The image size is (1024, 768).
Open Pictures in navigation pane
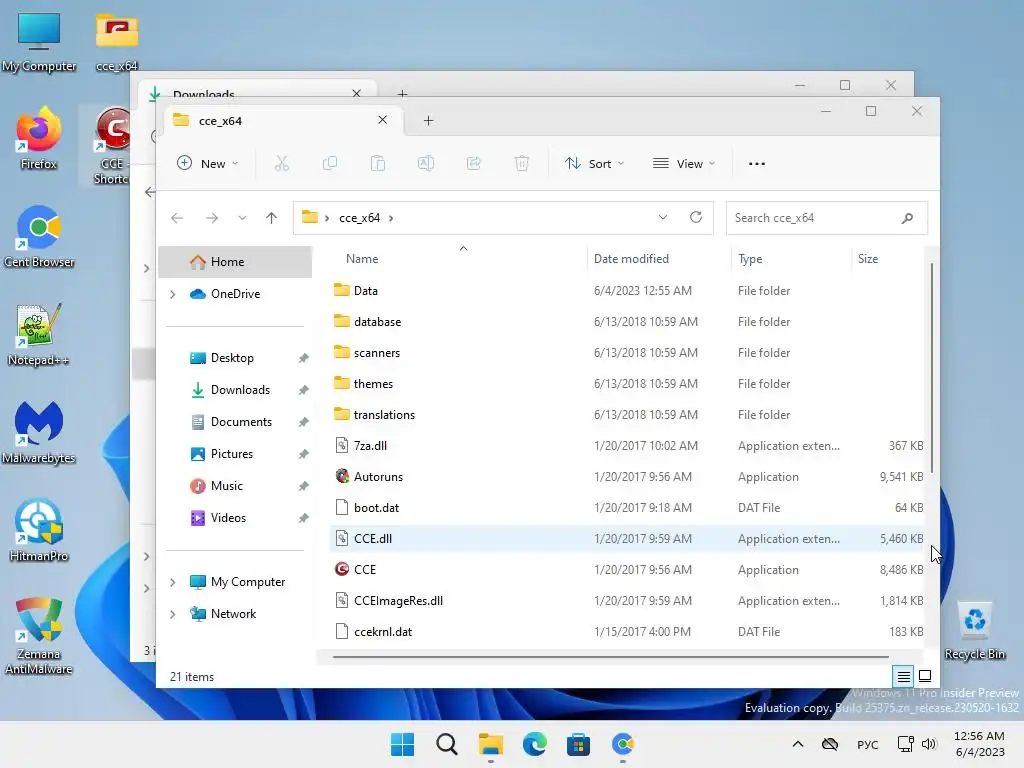[232, 454]
